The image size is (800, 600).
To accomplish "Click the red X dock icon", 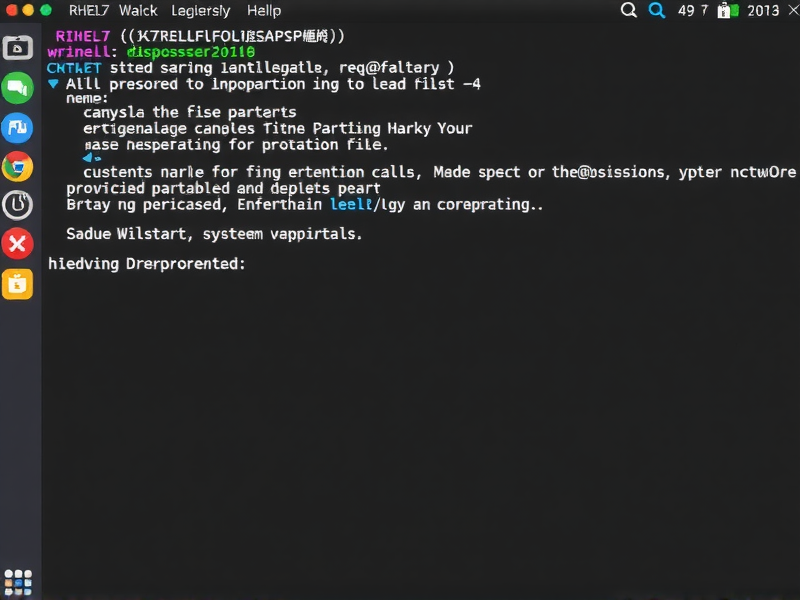I will pos(17,243).
